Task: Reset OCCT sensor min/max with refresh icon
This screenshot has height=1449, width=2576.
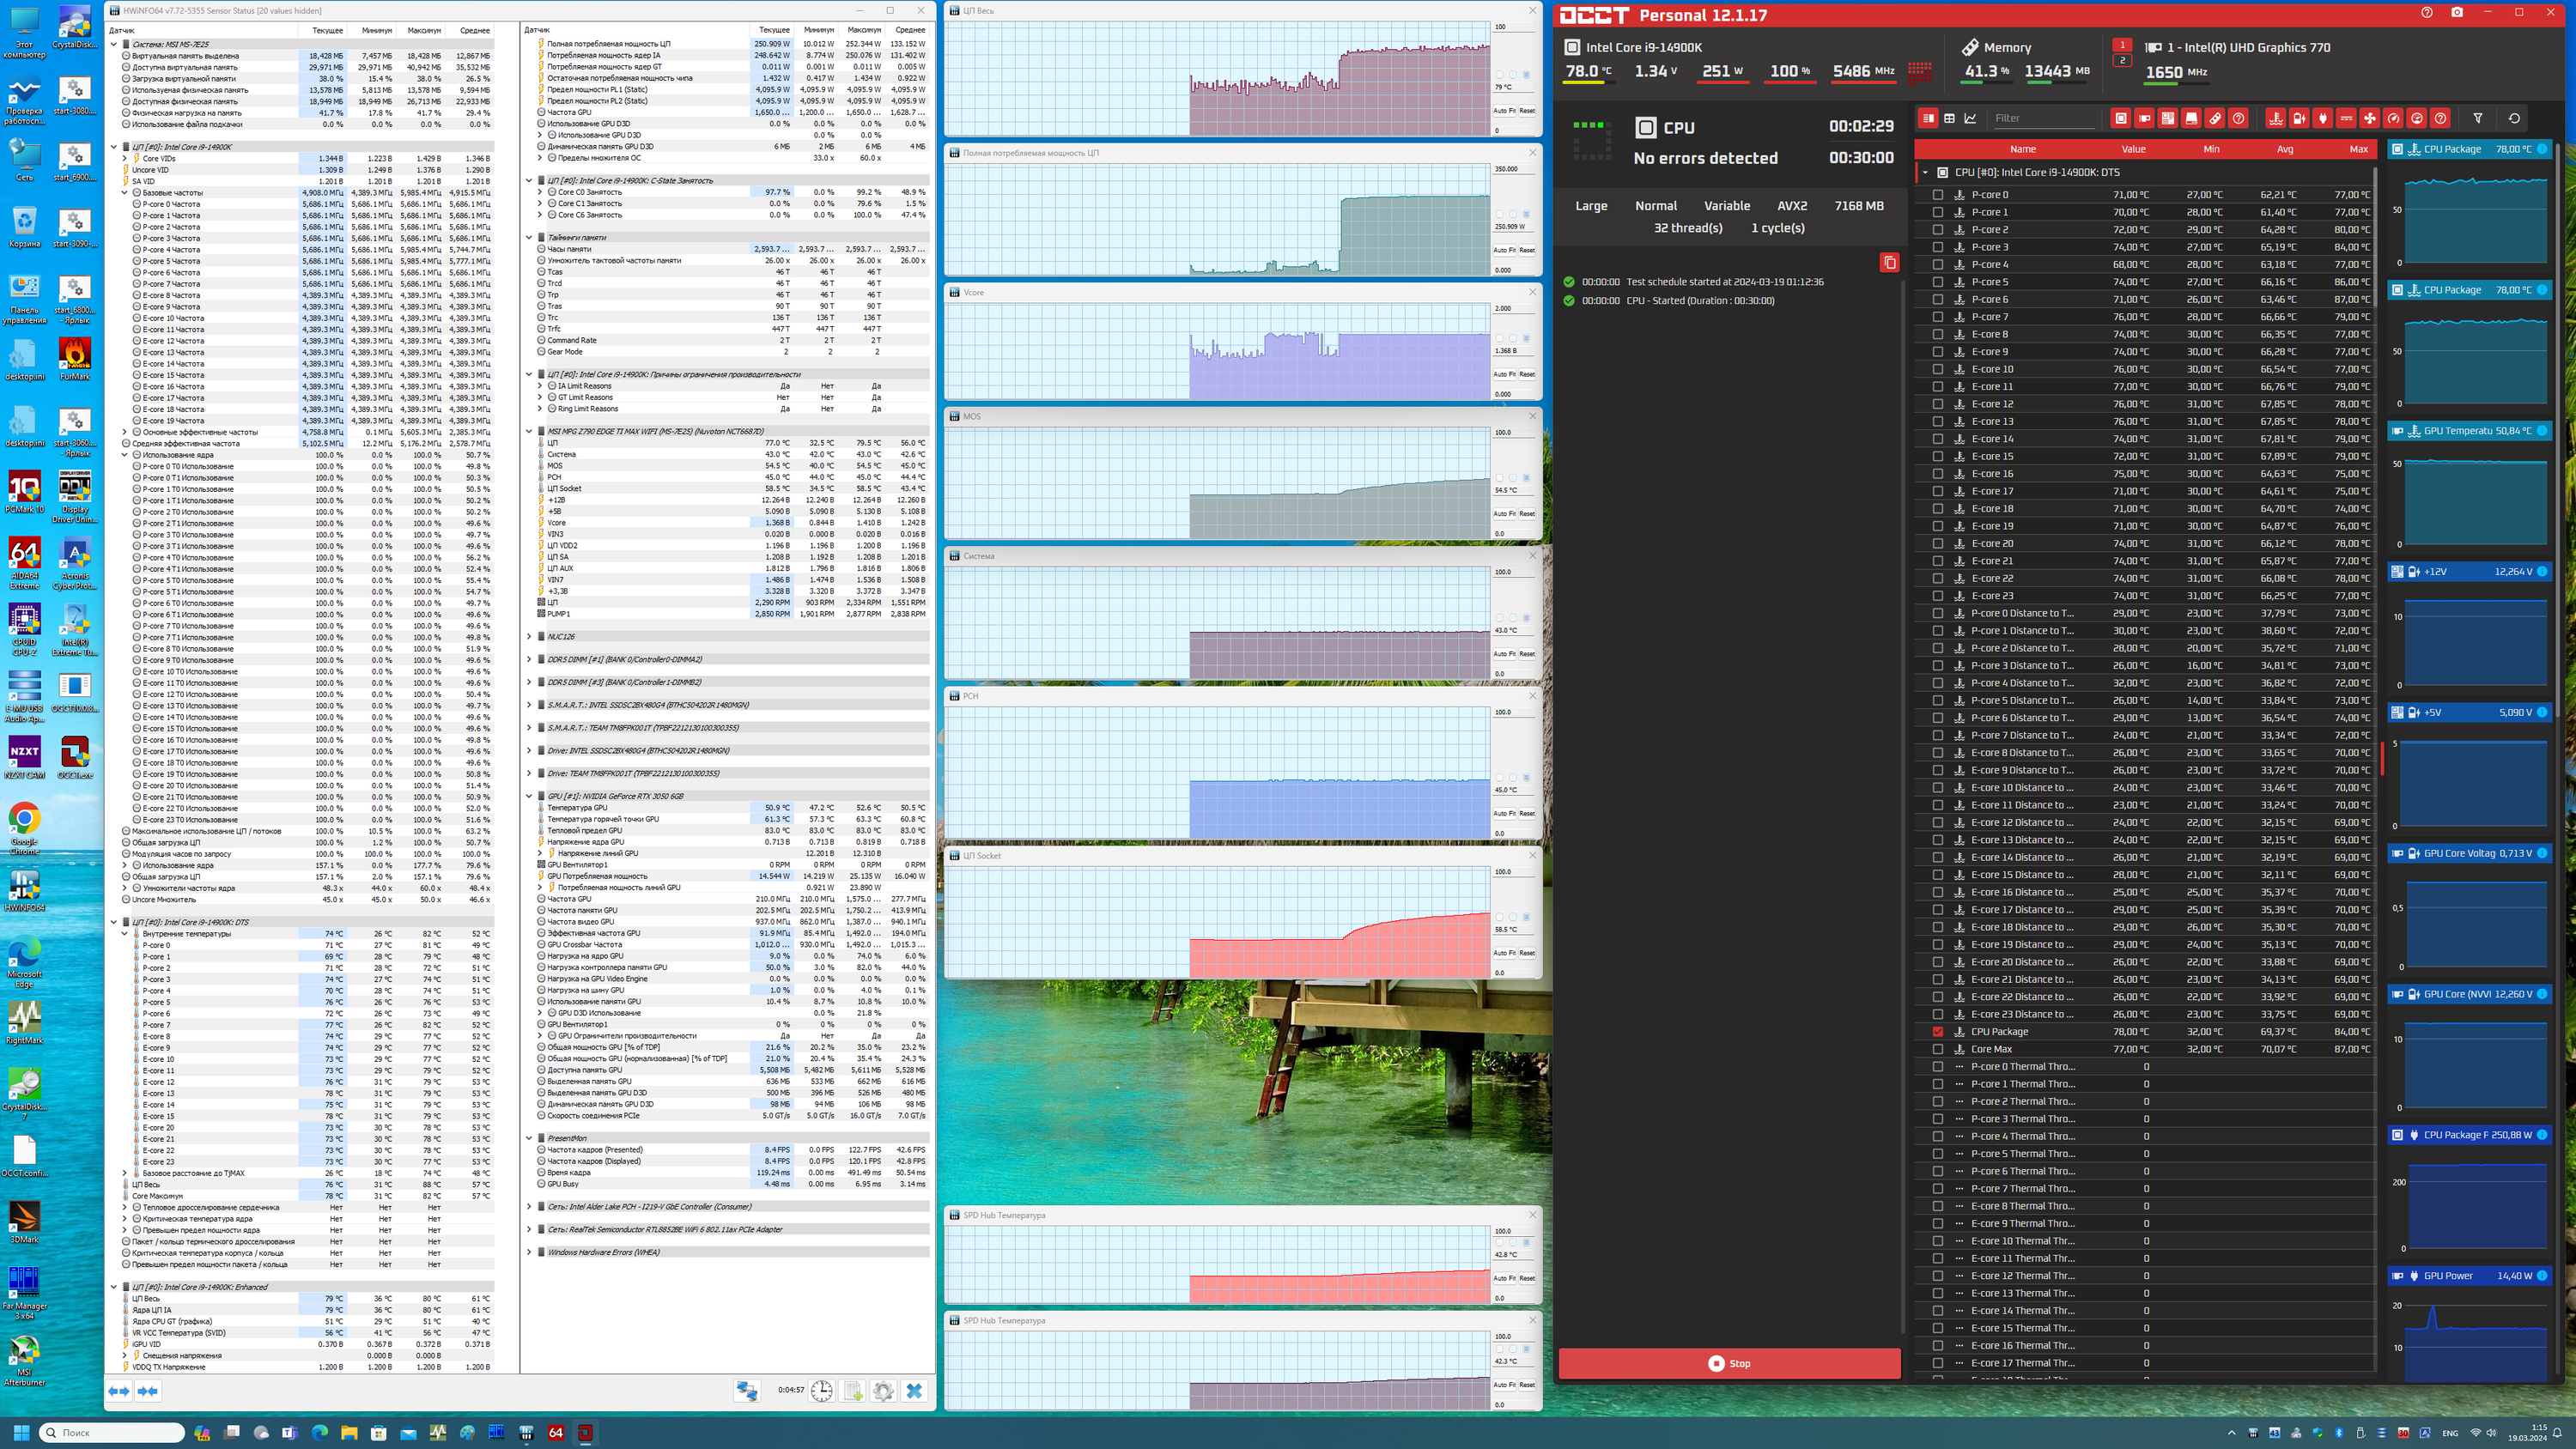Action: [x=2514, y=118]
